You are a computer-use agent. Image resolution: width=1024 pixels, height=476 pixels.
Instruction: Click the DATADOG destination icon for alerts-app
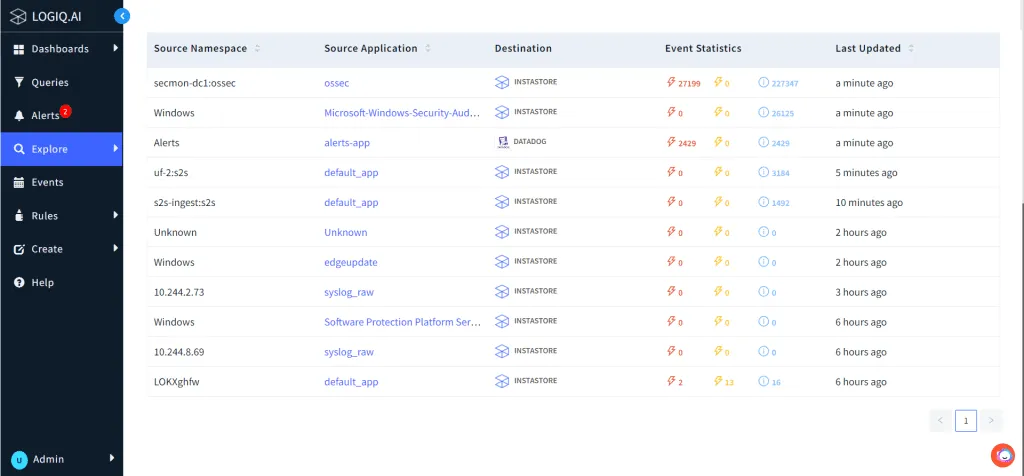pos(502,142)
